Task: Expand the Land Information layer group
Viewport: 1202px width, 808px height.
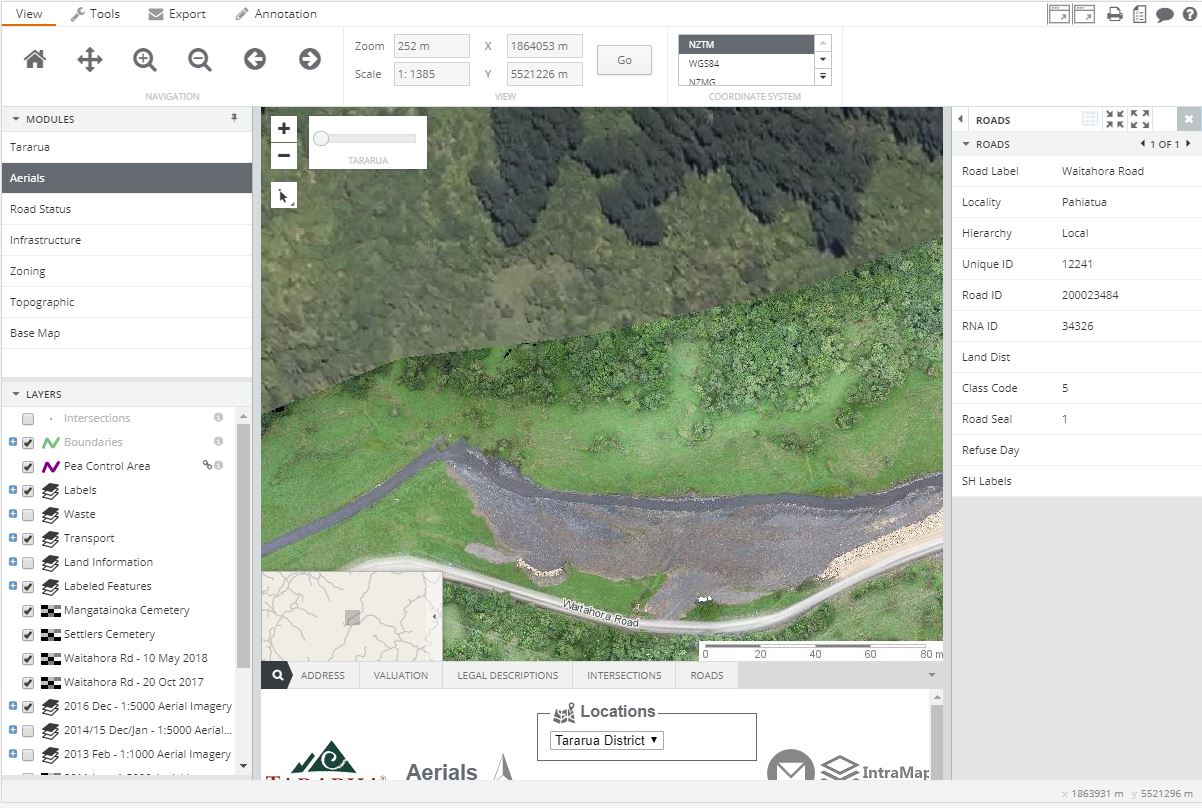Action: (13, 562)
